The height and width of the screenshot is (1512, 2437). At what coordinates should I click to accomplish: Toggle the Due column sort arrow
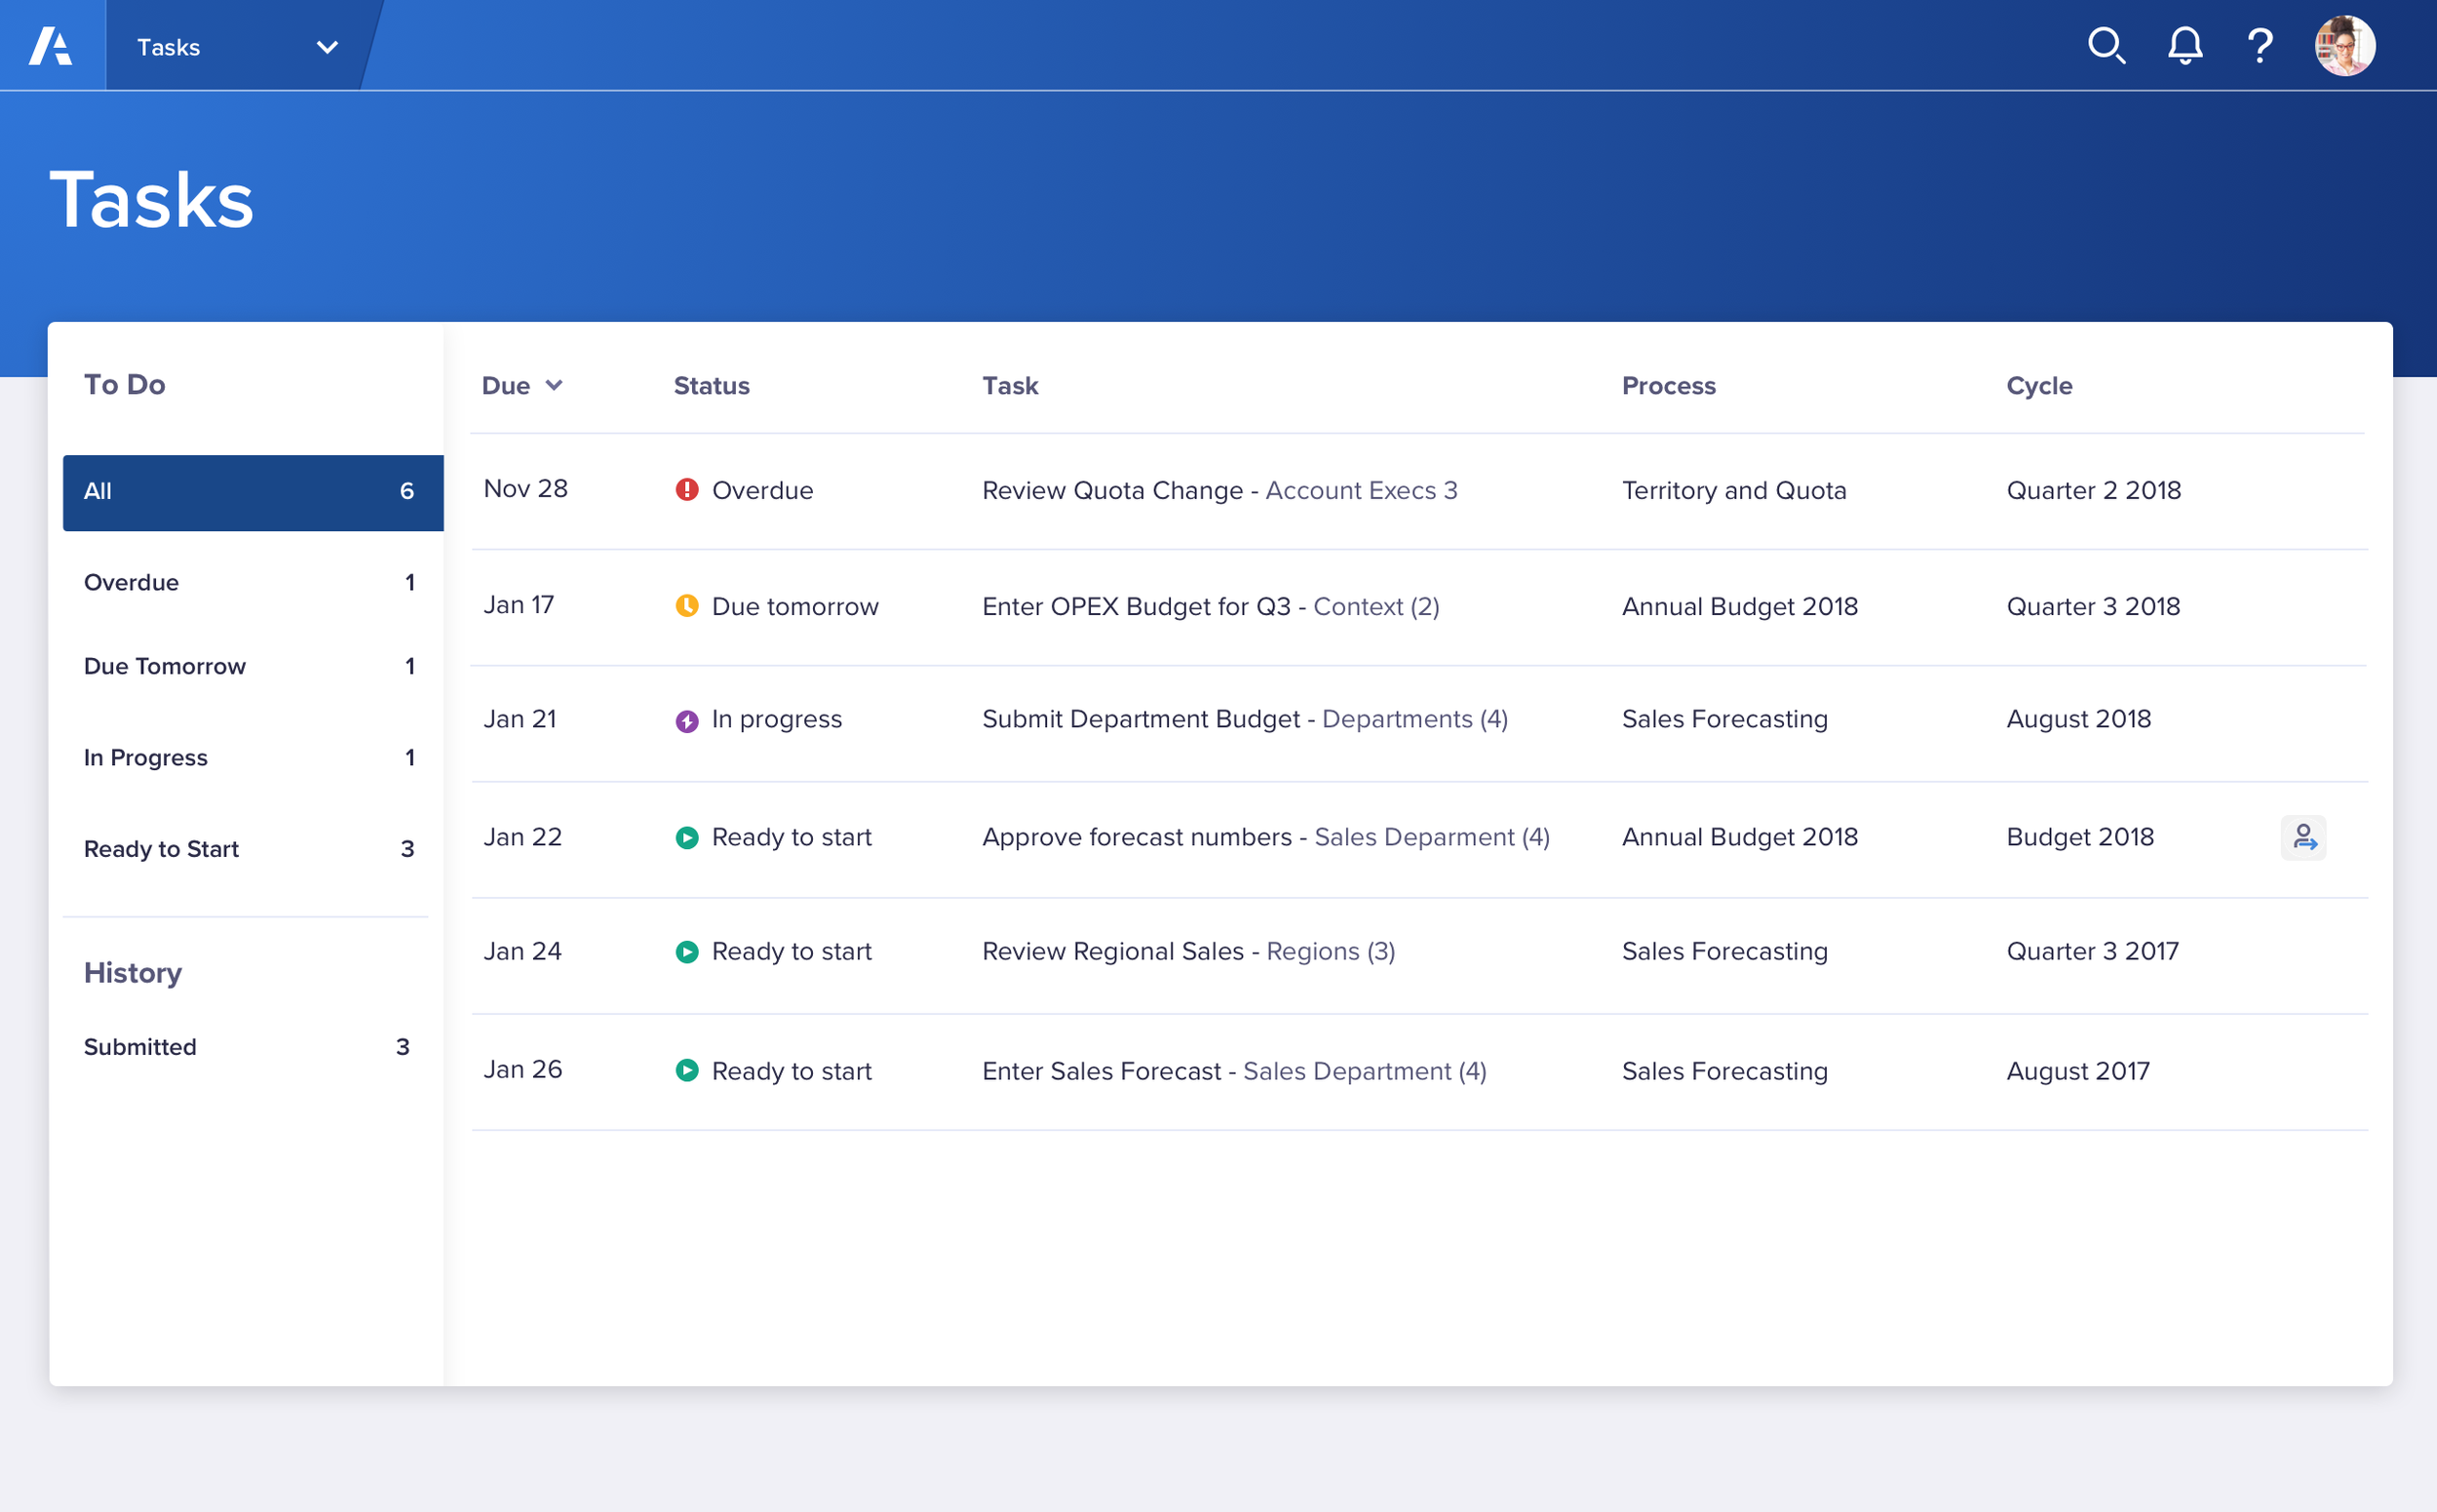(554, 386)
